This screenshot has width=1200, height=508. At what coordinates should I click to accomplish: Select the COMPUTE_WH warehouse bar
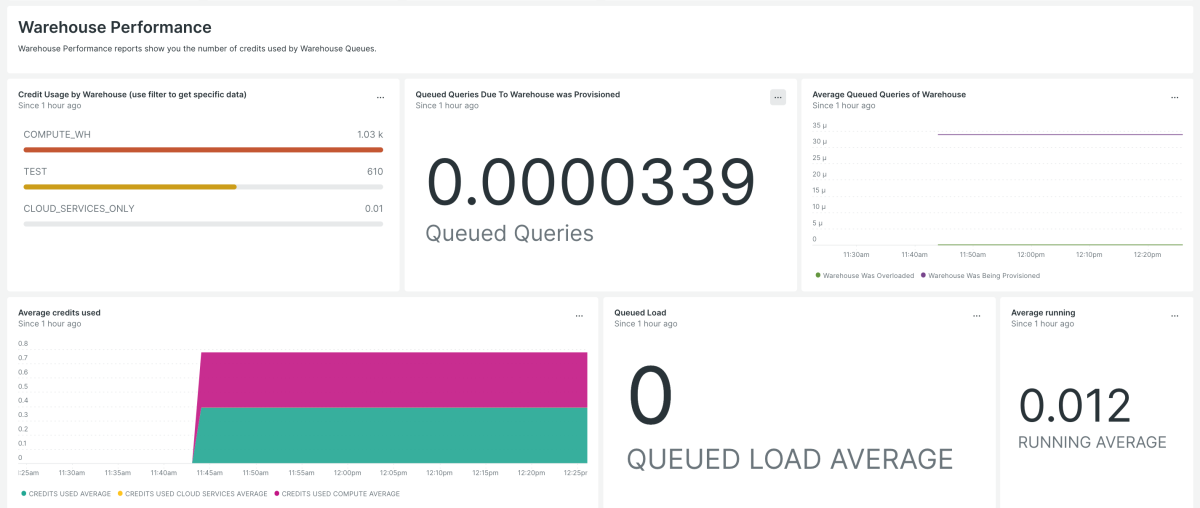point(202,150)
